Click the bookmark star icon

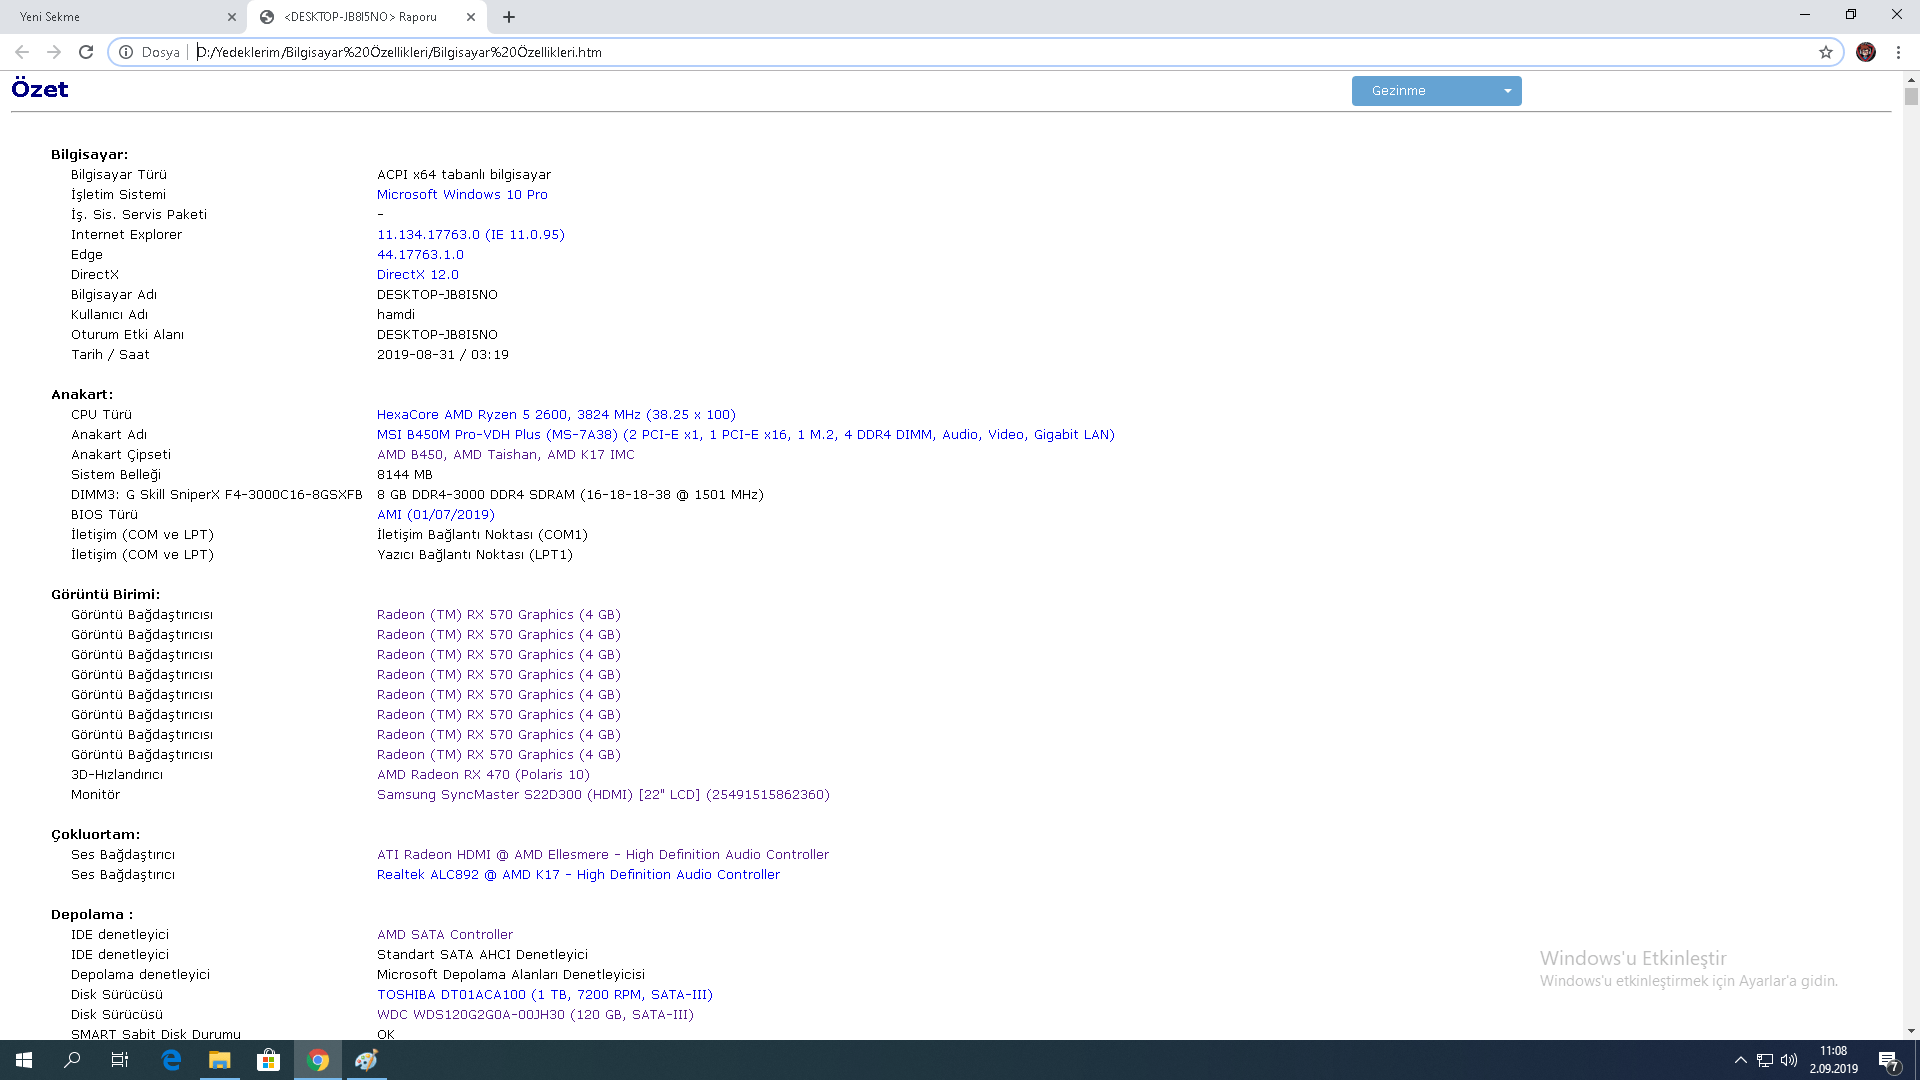pyautogui.click(x=1825, y=52)
